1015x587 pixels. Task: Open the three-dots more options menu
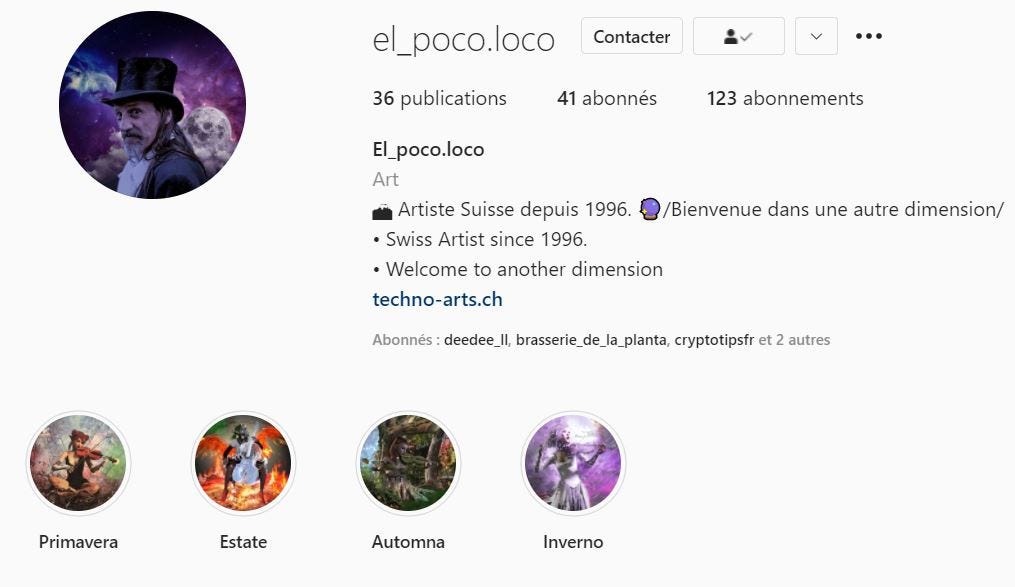869,36
